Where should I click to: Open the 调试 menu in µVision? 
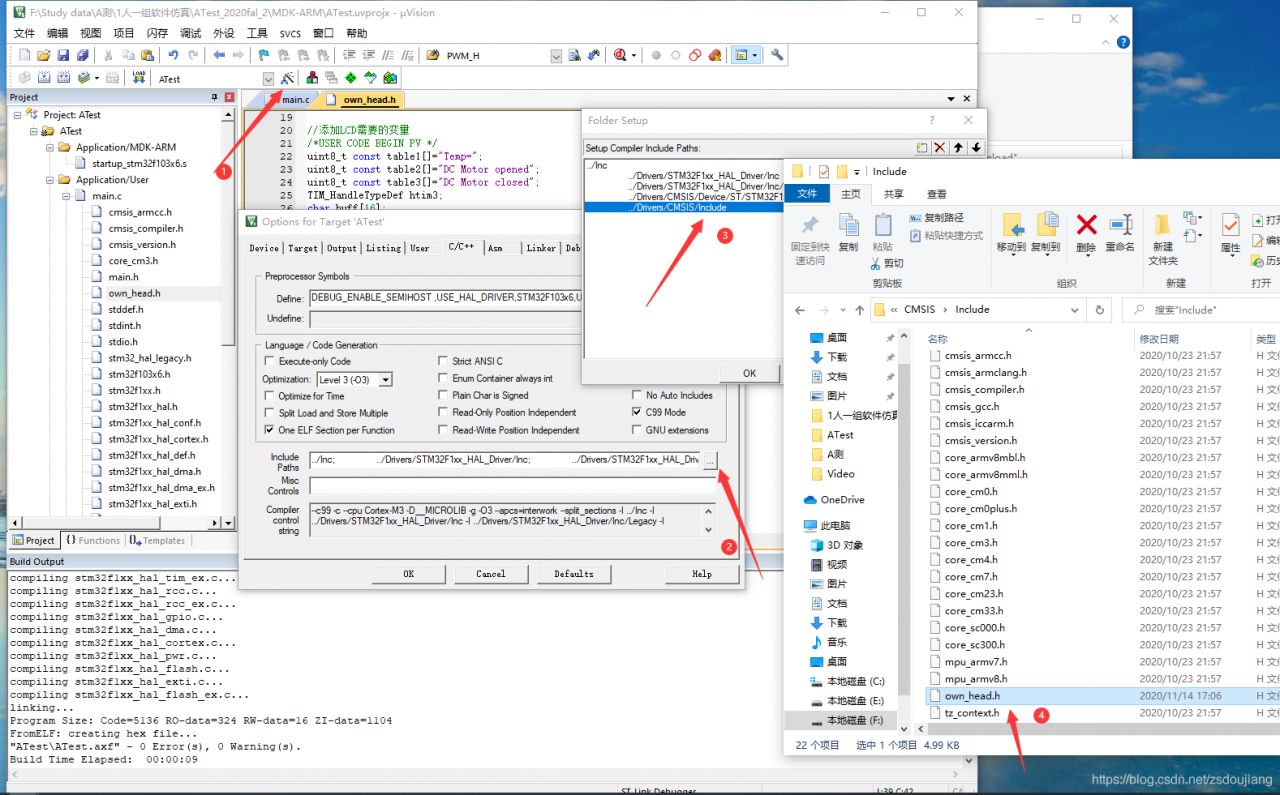click(189, 33)
